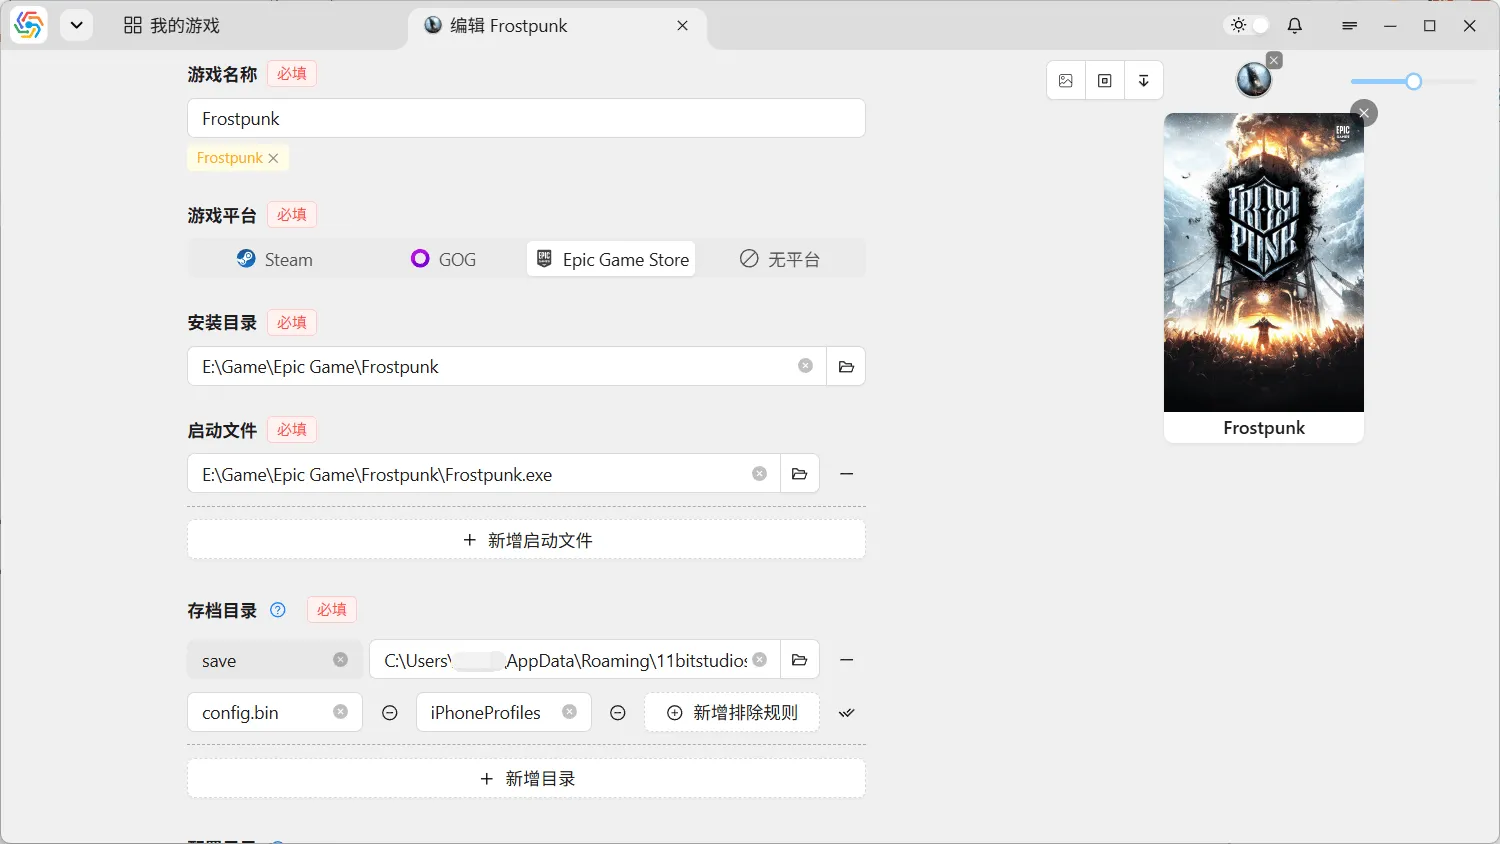The width and height of the screenshot is (1500, 844).
Task: Open the hamburger menu in title bar
Action: 1350,26
